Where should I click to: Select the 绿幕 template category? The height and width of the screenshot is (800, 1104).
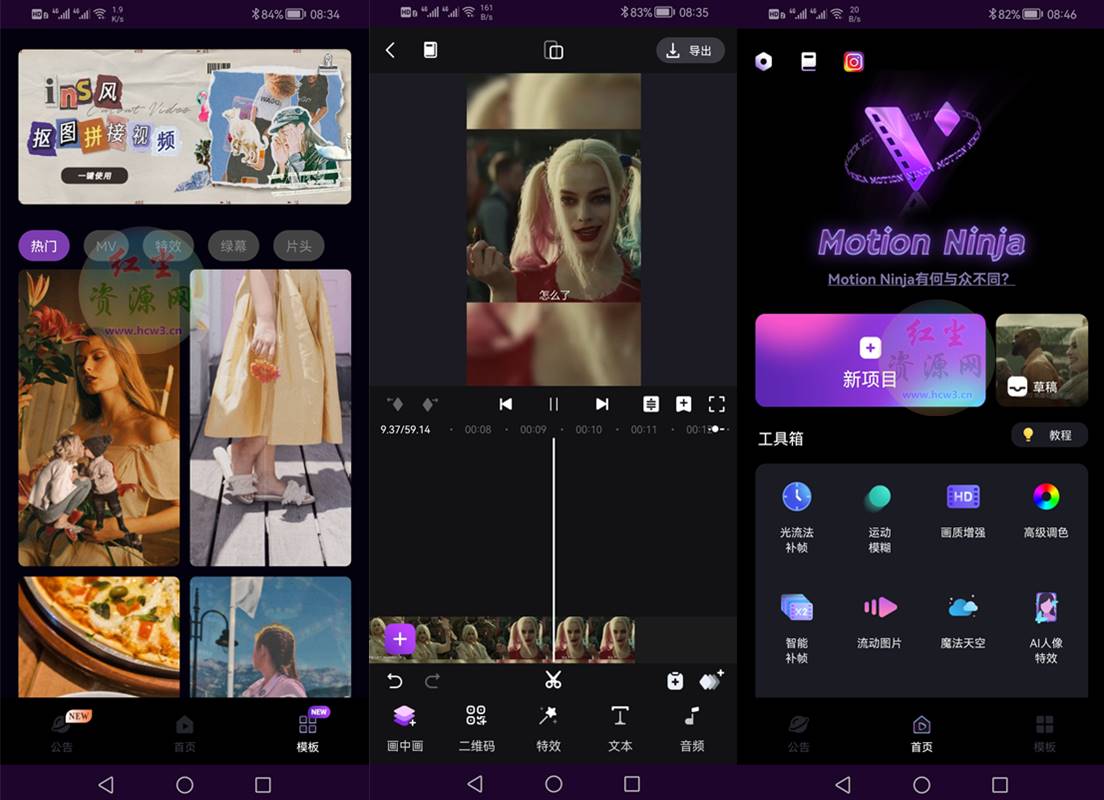pos(233,246)
